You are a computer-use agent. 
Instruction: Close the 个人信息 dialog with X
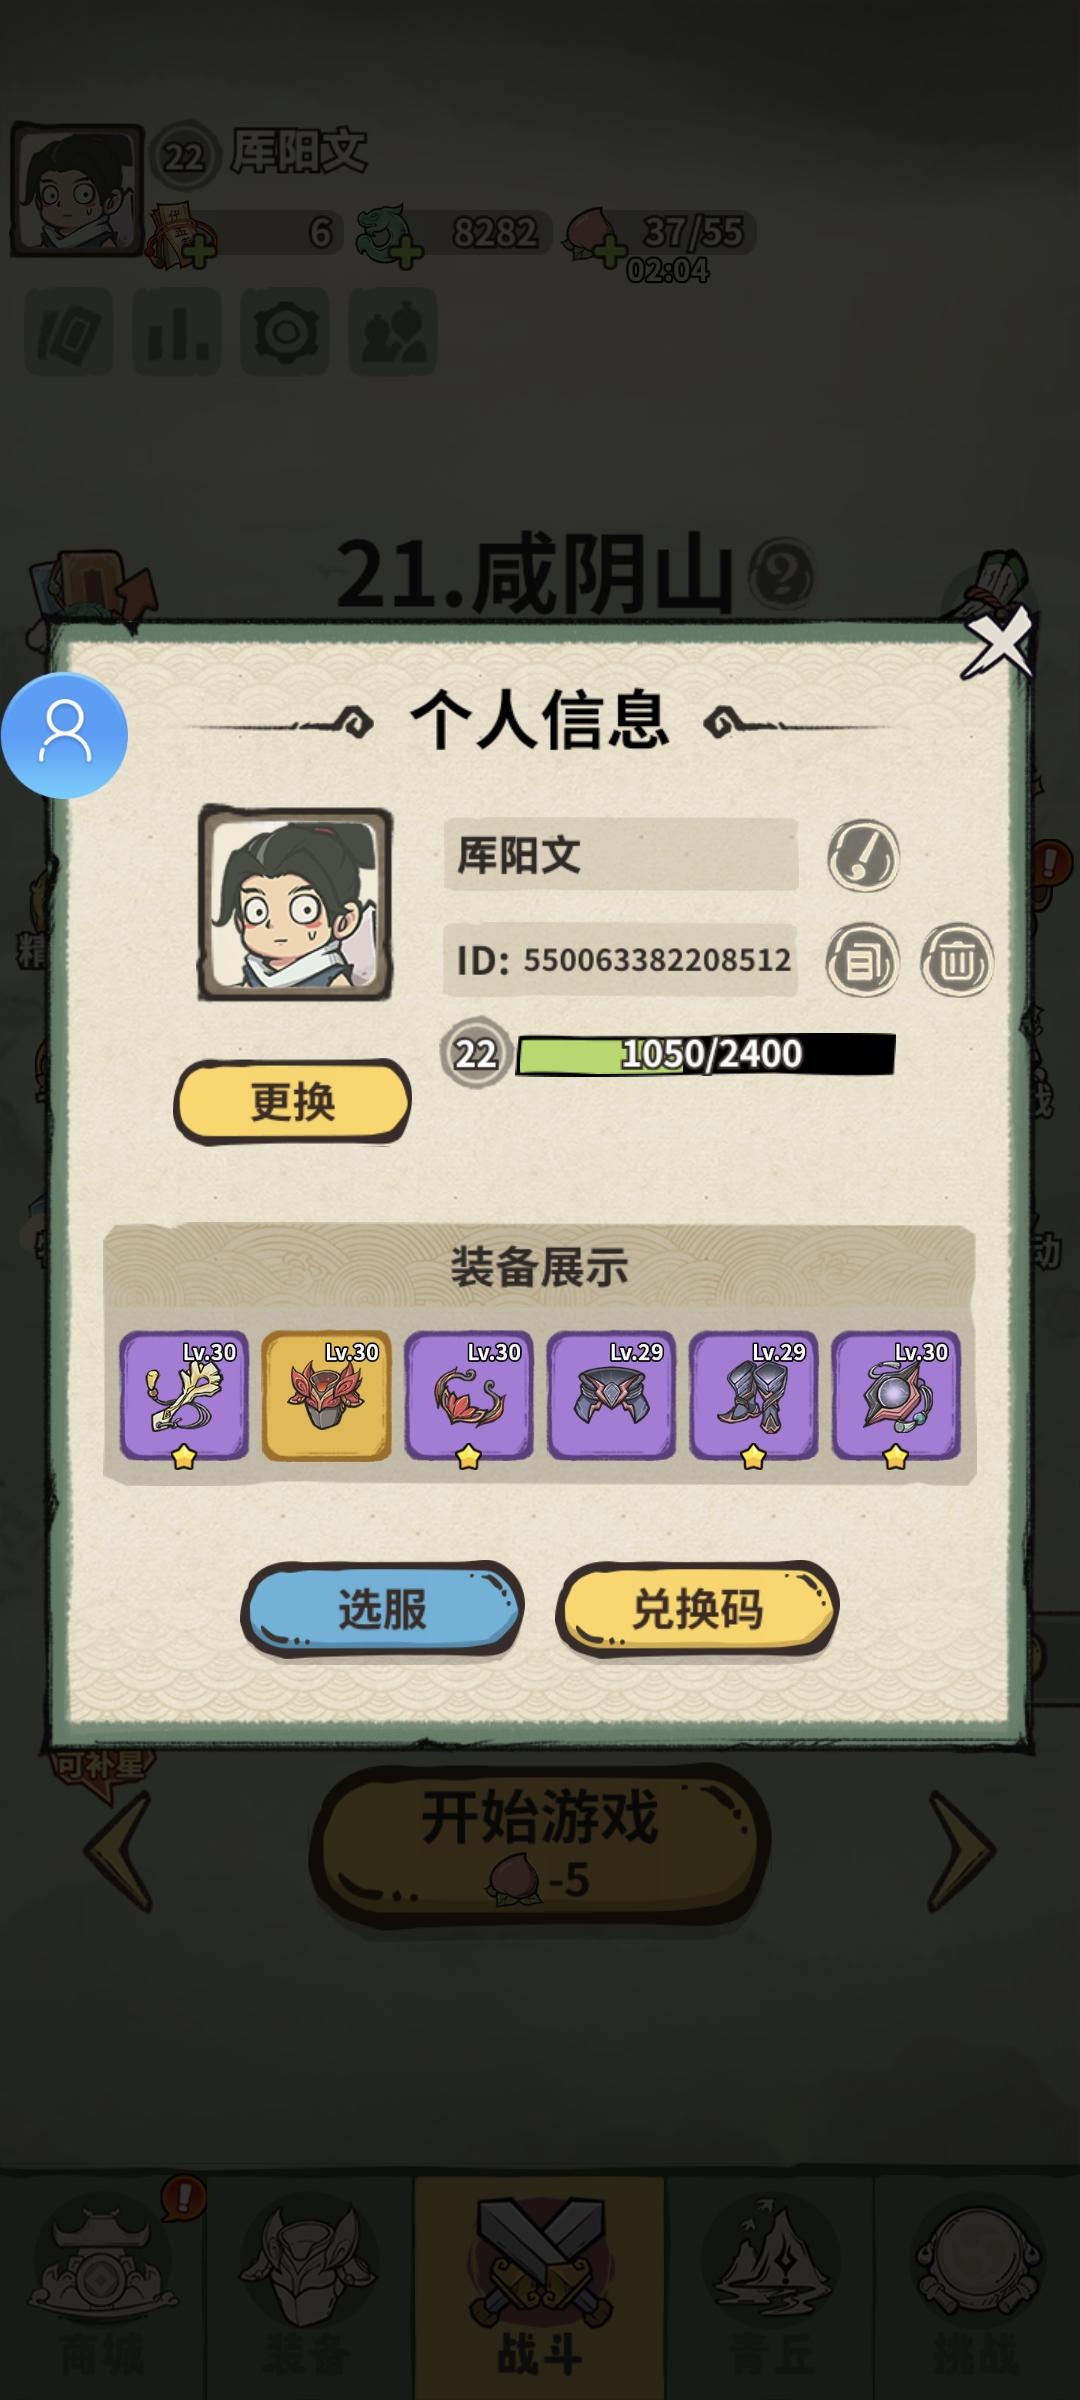coord(997,641)
